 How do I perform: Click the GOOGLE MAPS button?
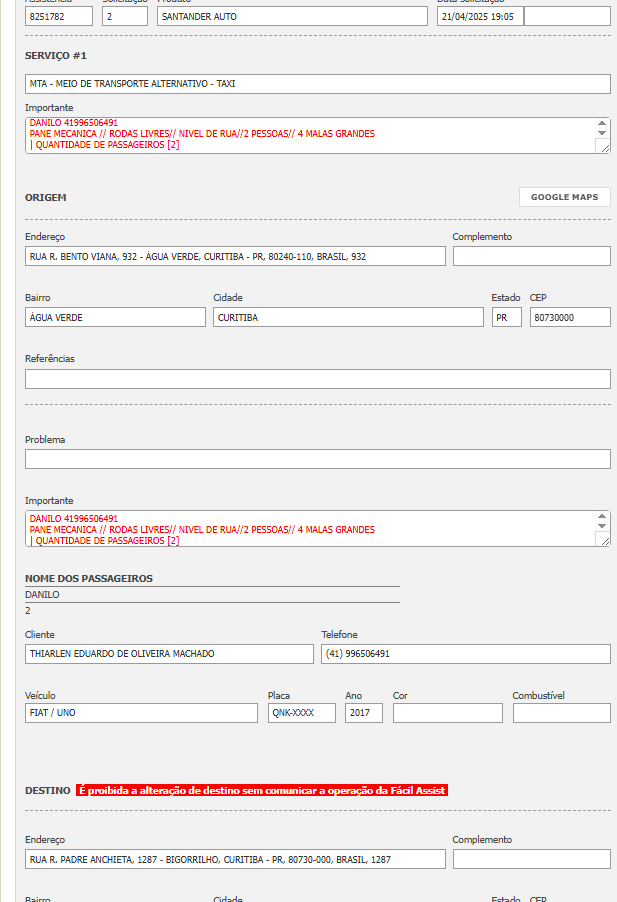pyautogui.click(x=564, y=197)
